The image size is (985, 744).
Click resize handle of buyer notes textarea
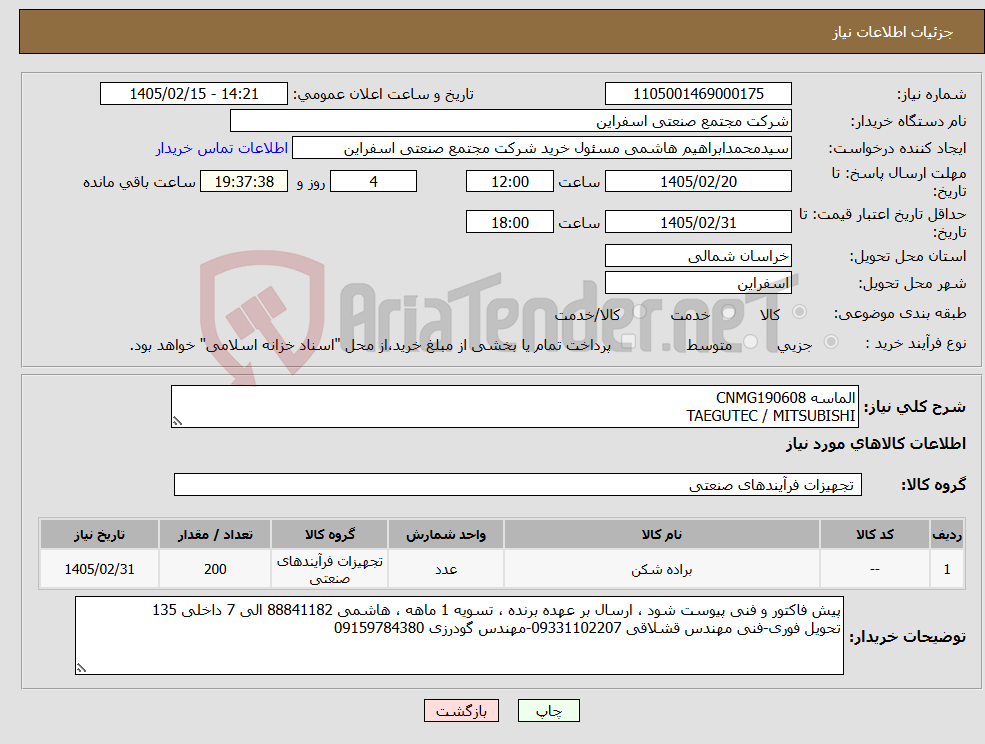pyautogui.click(x=80, y=669)
